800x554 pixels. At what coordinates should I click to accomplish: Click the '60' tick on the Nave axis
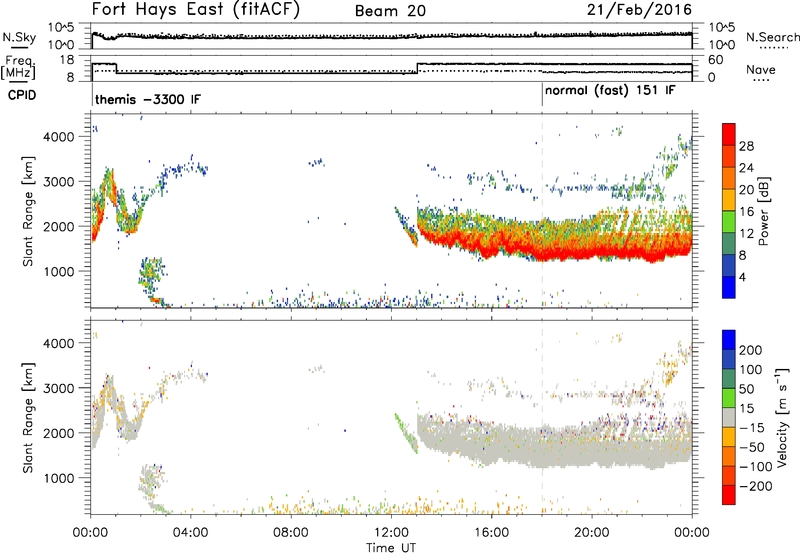click(716, 60)
